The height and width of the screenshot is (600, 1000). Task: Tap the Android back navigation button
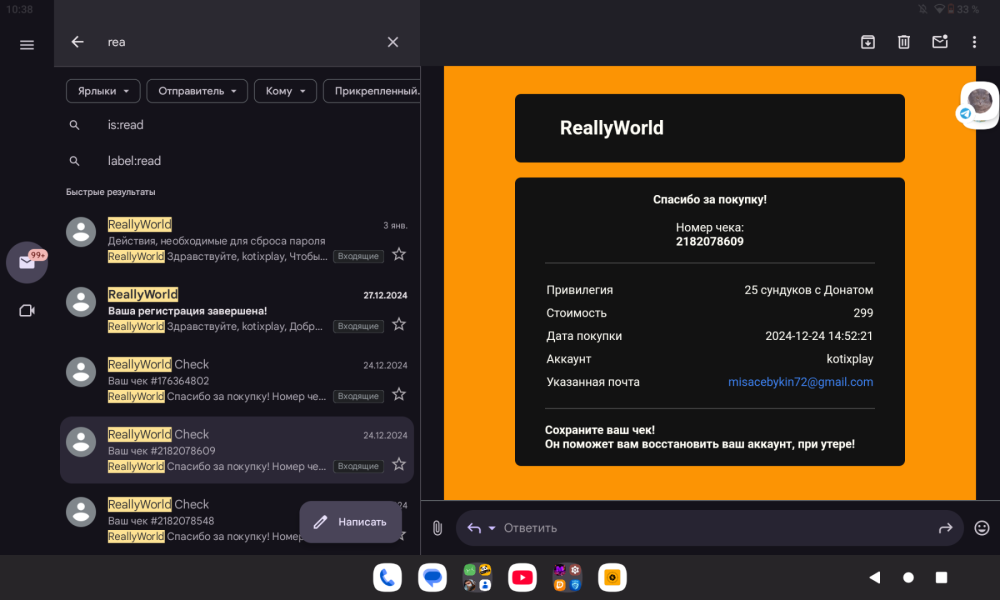coord(874,578)
